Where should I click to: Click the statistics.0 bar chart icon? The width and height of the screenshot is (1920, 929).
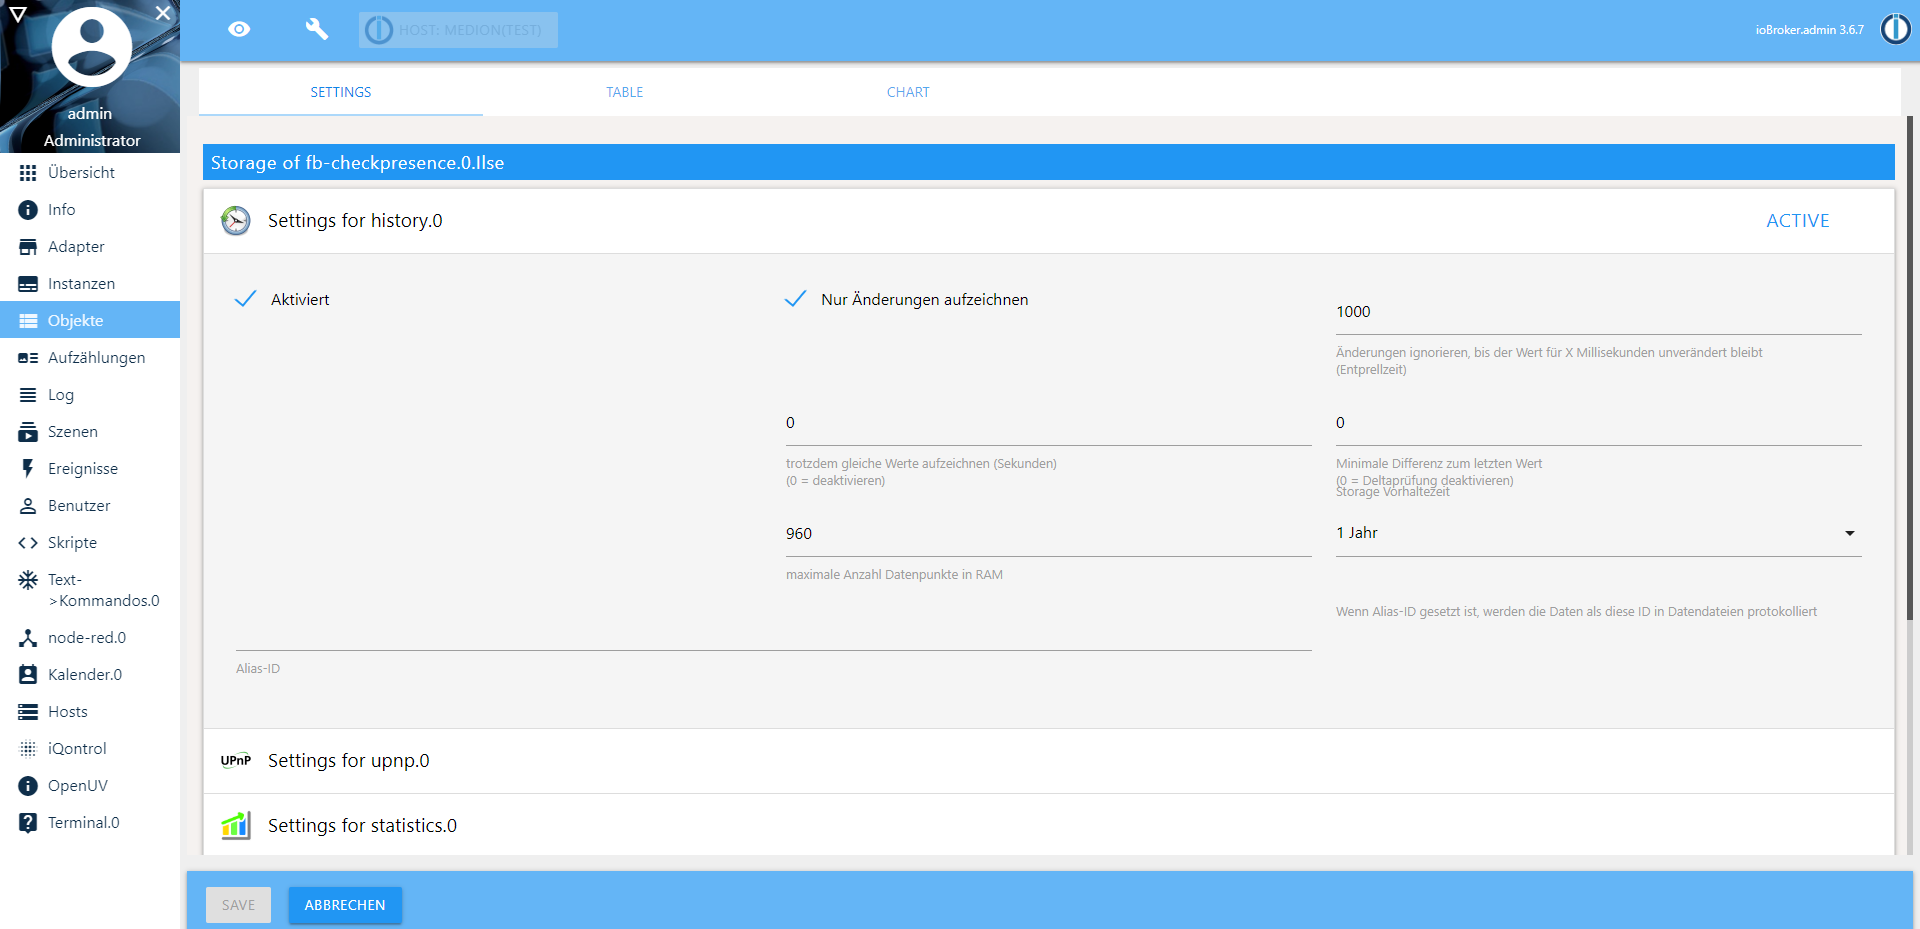point(236,825)
